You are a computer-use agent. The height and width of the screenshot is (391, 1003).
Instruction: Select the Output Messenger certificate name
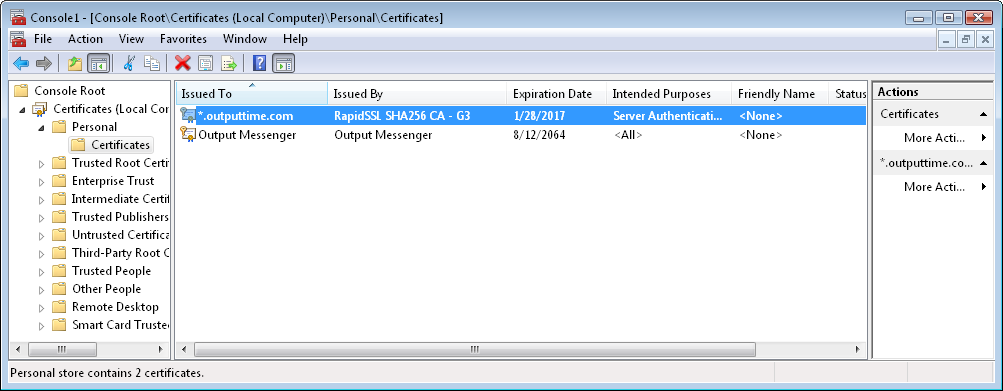pyautogui.click(x=247, y=135)
